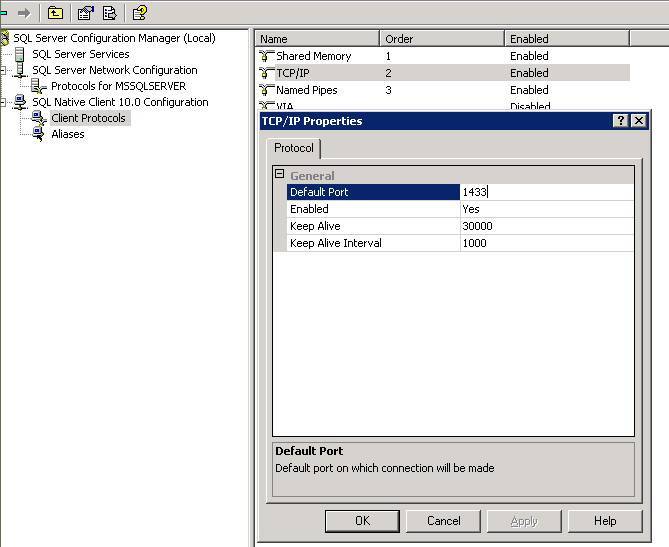Collapse SQL Server Network Configuration node
The height and width of the screenshot is (547, 669).
pos(4,70)
